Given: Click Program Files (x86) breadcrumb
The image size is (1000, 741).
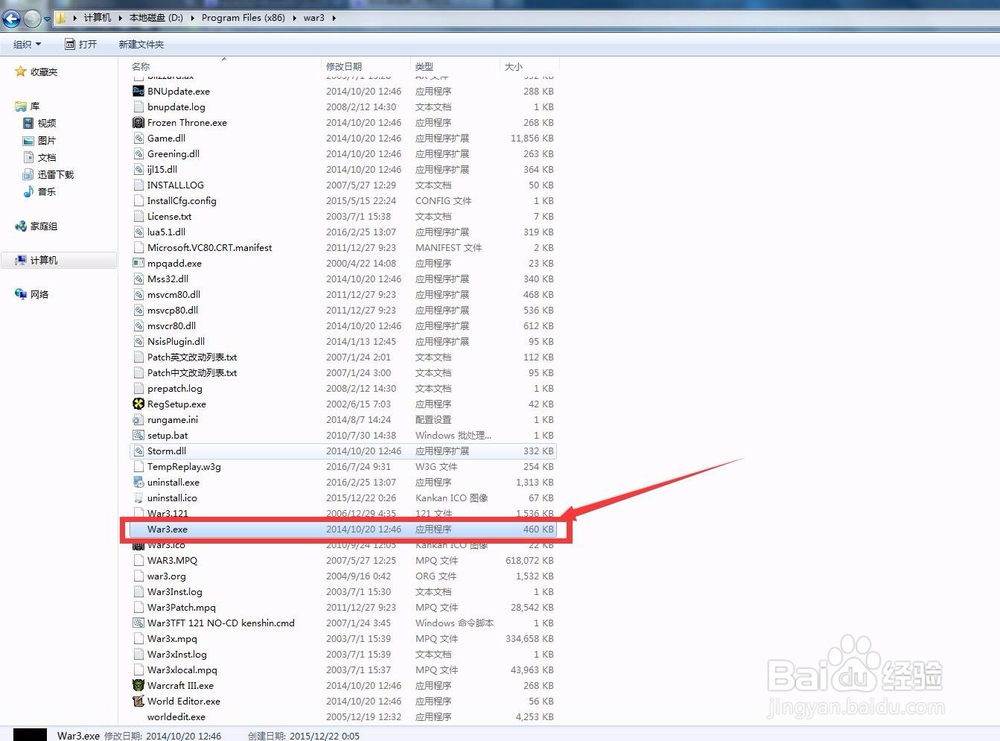Looking at the screenshot, I should point(243,18).
